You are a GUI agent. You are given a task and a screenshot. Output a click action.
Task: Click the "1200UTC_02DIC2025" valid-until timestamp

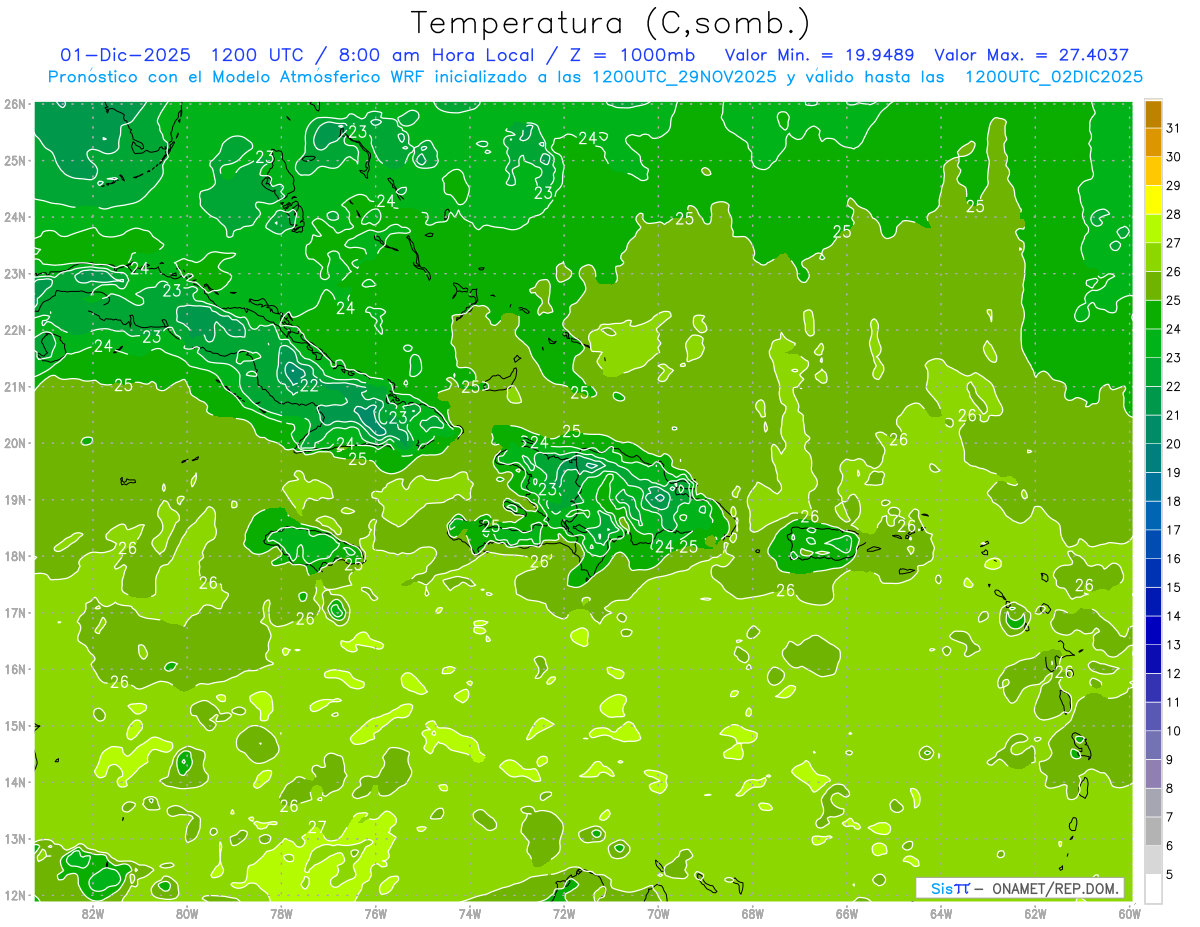coord(1055,77)
